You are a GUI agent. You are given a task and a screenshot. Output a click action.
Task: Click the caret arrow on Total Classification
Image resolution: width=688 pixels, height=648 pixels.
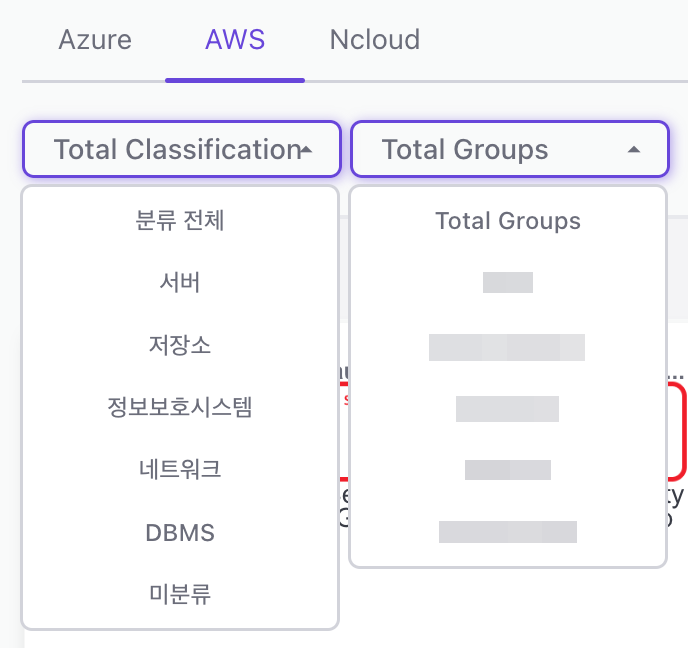coord(307,150)
